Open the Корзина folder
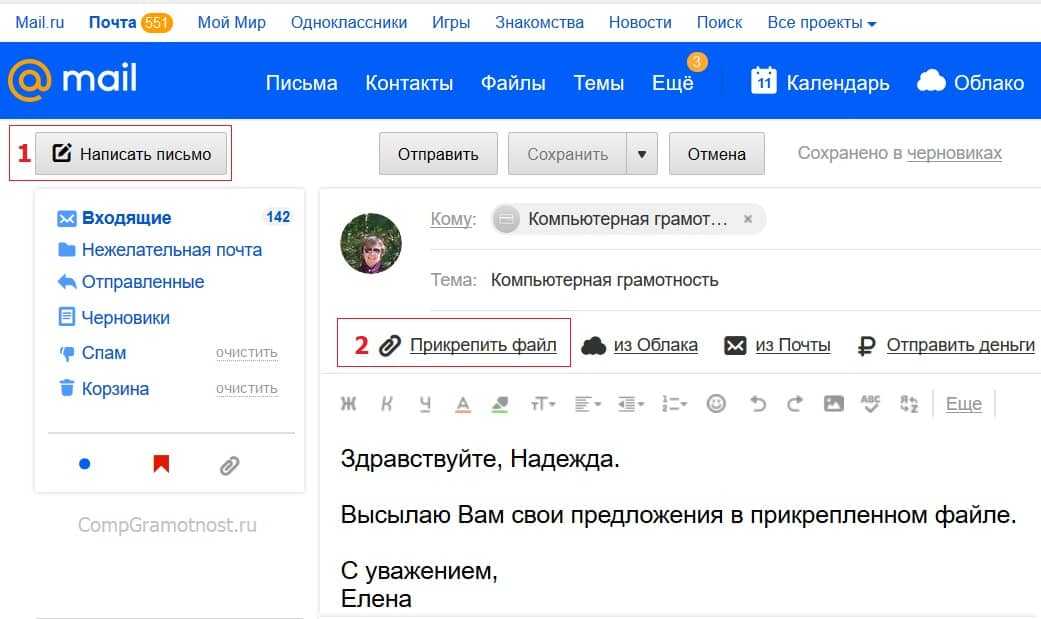The height and width of the screenshot is (619, 1041). coord(115,389)
